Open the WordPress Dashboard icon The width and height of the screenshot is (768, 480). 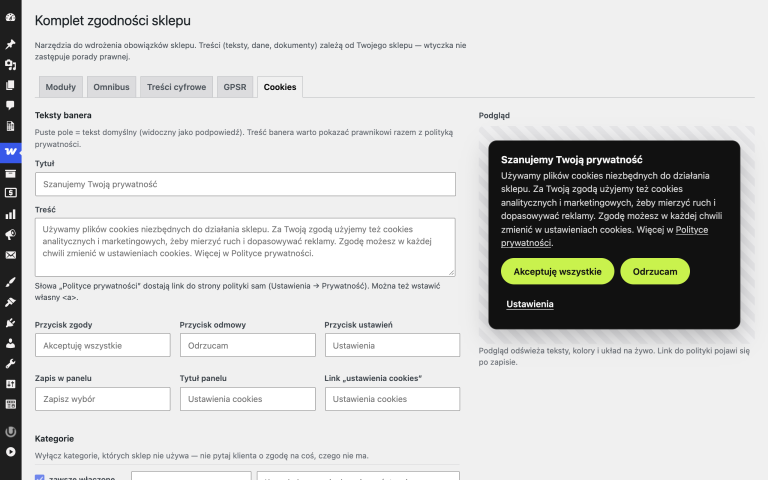(10, 18)
